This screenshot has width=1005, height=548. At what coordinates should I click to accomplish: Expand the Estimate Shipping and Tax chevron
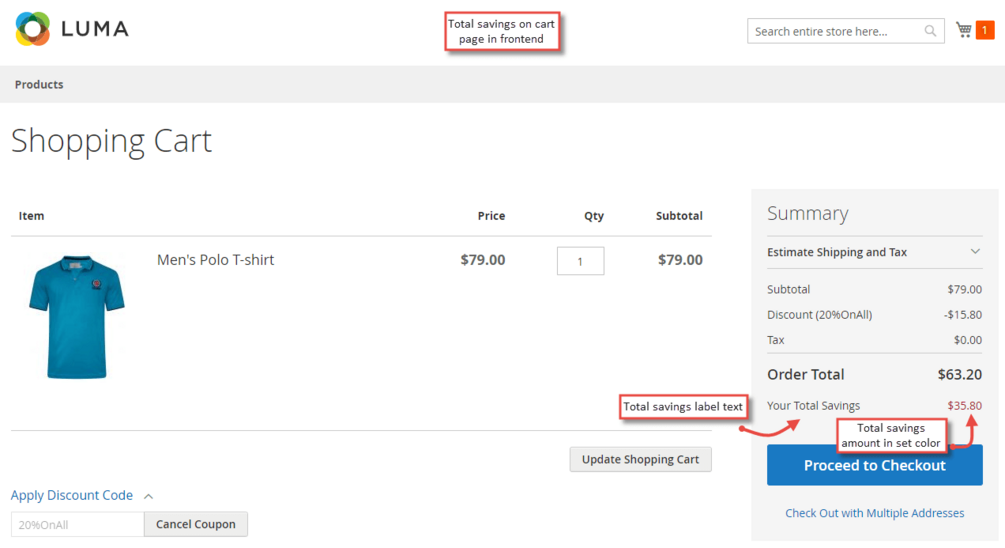tap(975, 252)
